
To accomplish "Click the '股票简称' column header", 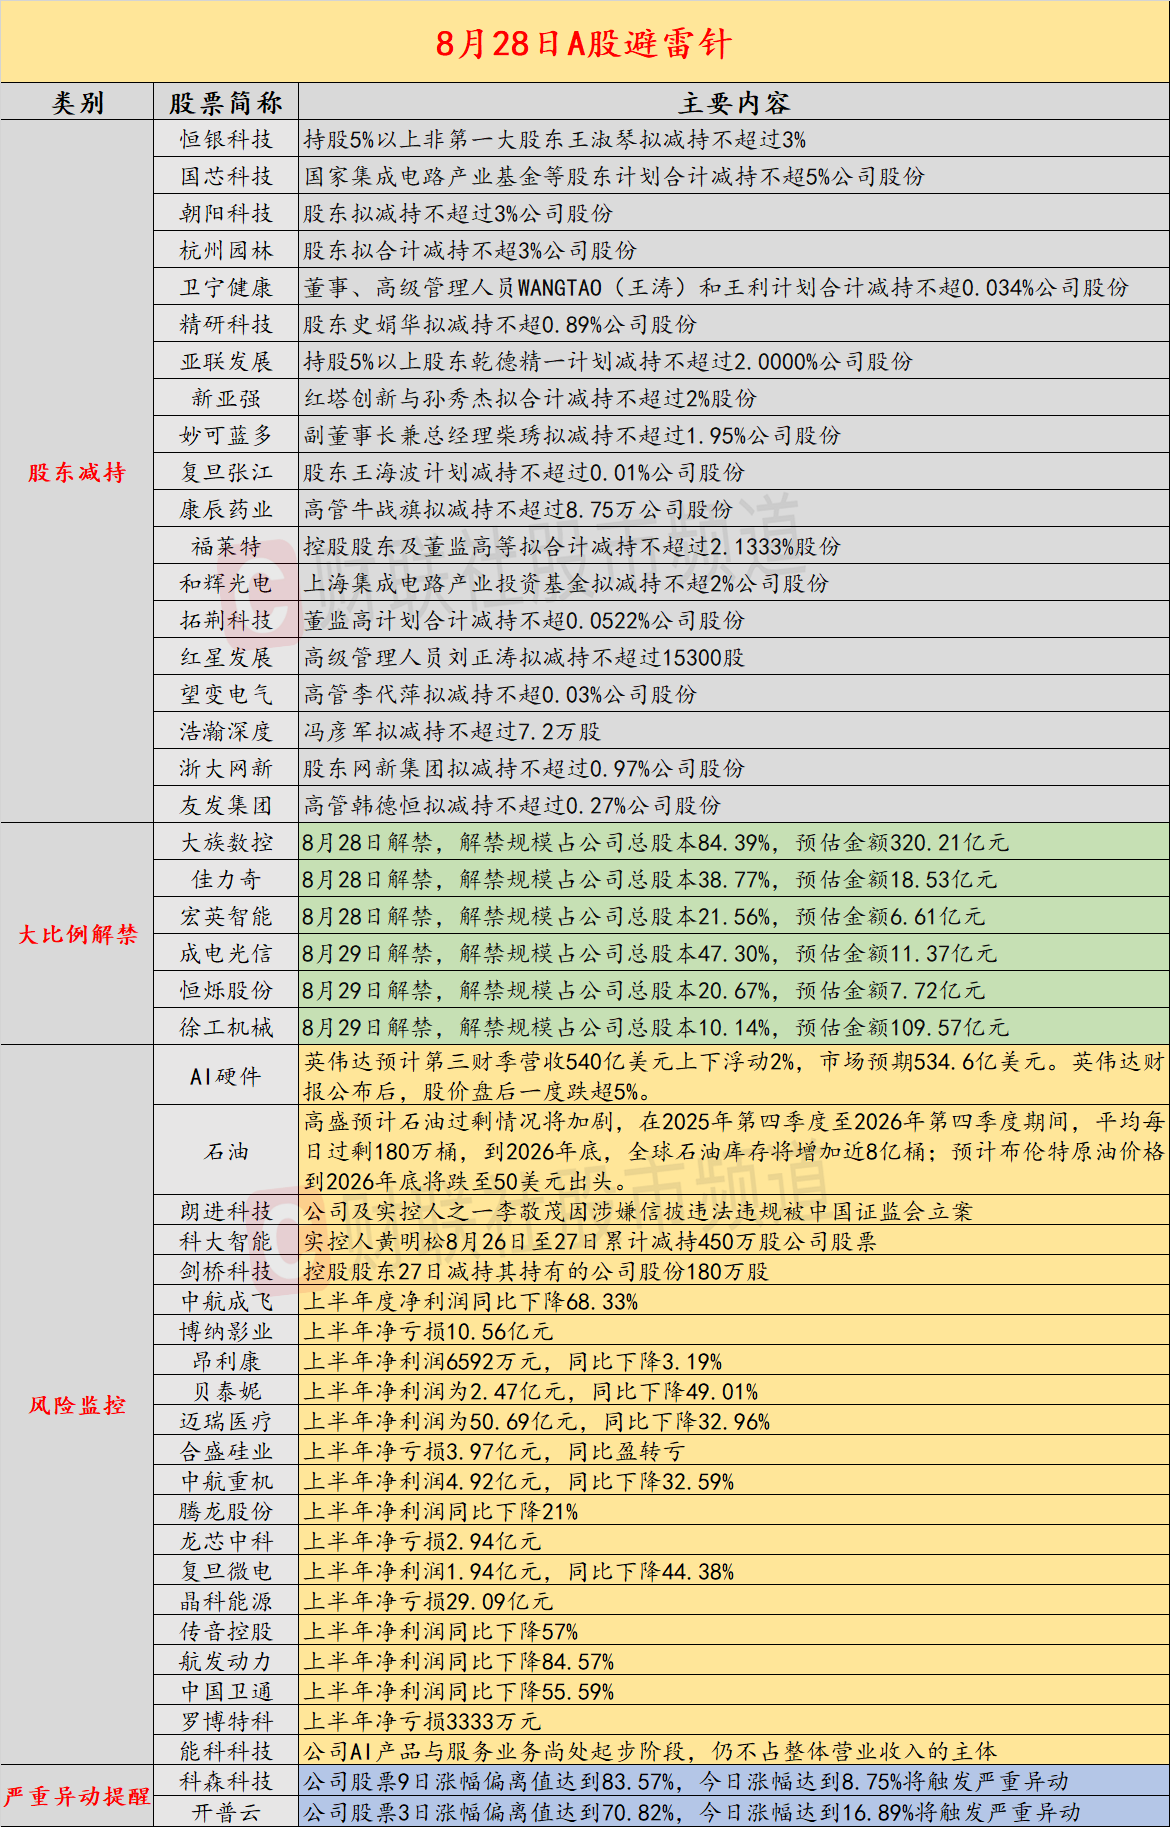I will pos(226,103).
